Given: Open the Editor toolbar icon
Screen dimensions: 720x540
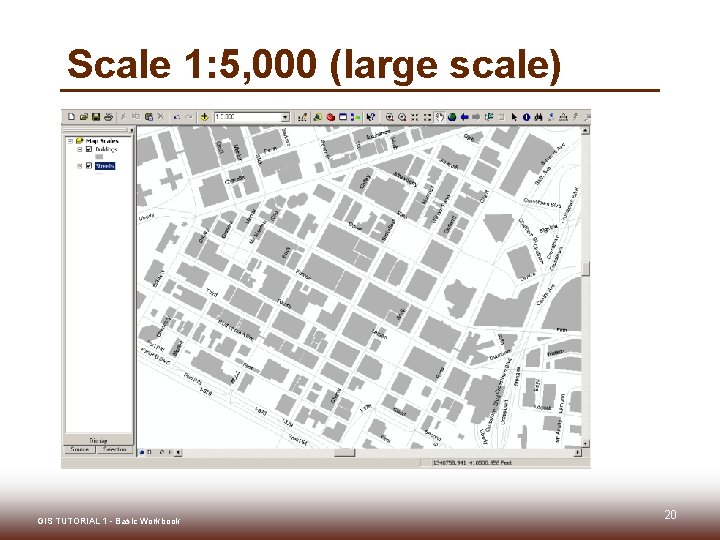Looking at the screenshot, I should 302,117.
